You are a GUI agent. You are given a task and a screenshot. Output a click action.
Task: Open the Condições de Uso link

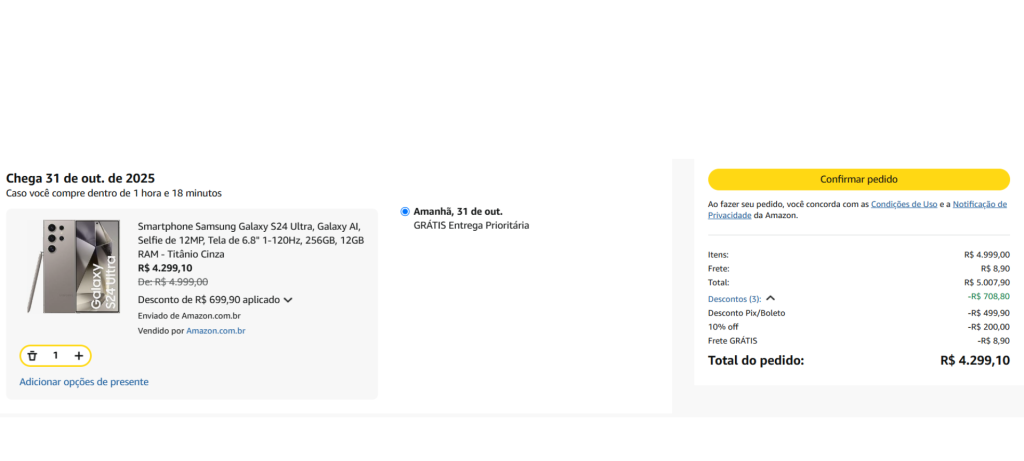coord(904,204)
